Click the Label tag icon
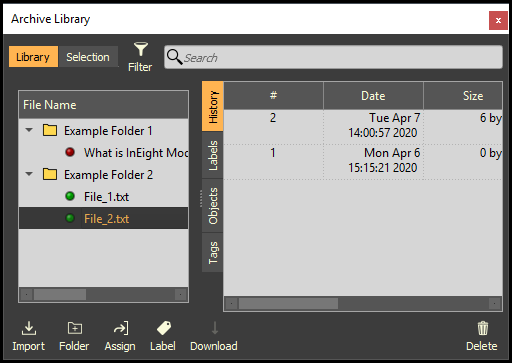The width and height of the screenshot is (512, 363). 164,328
